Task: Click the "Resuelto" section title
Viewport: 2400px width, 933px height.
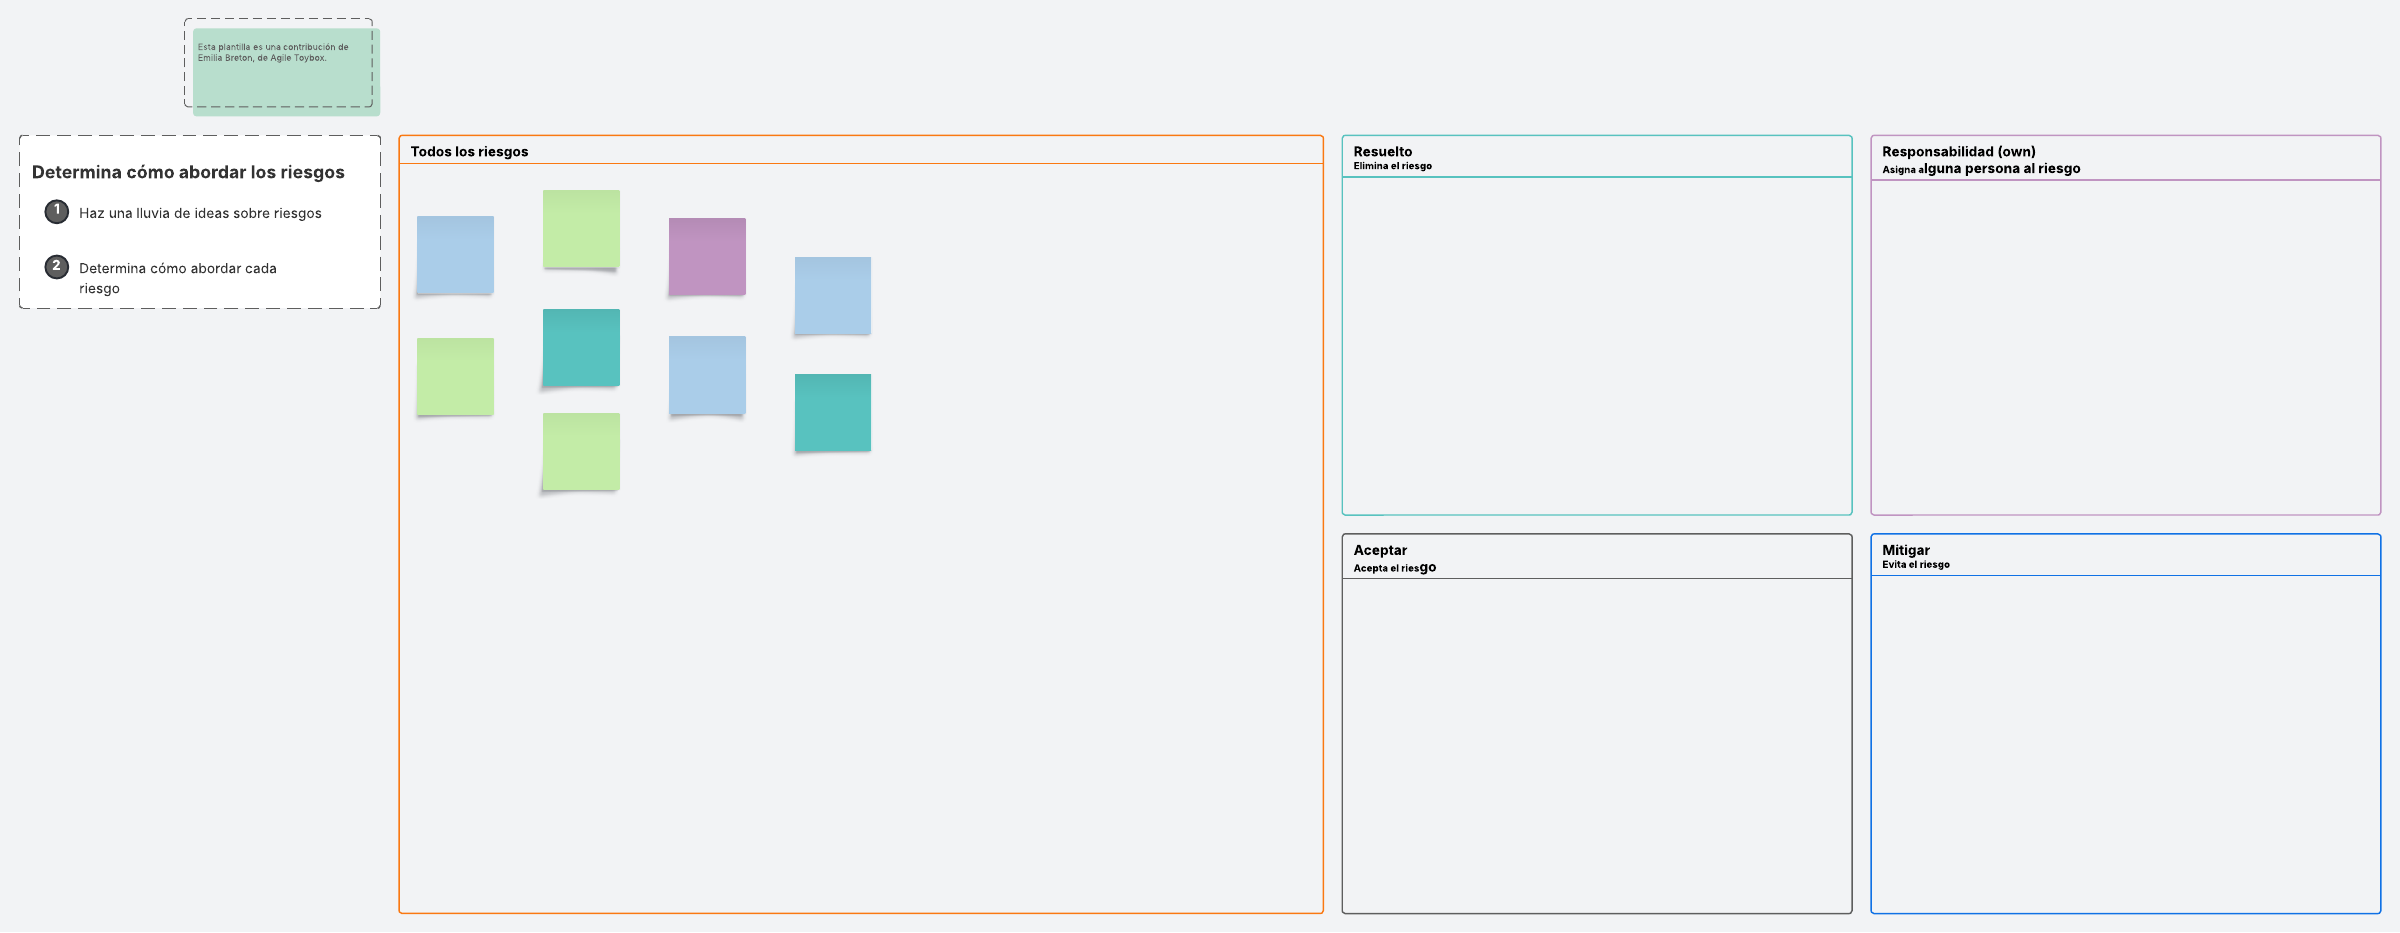Action: 1382,152
